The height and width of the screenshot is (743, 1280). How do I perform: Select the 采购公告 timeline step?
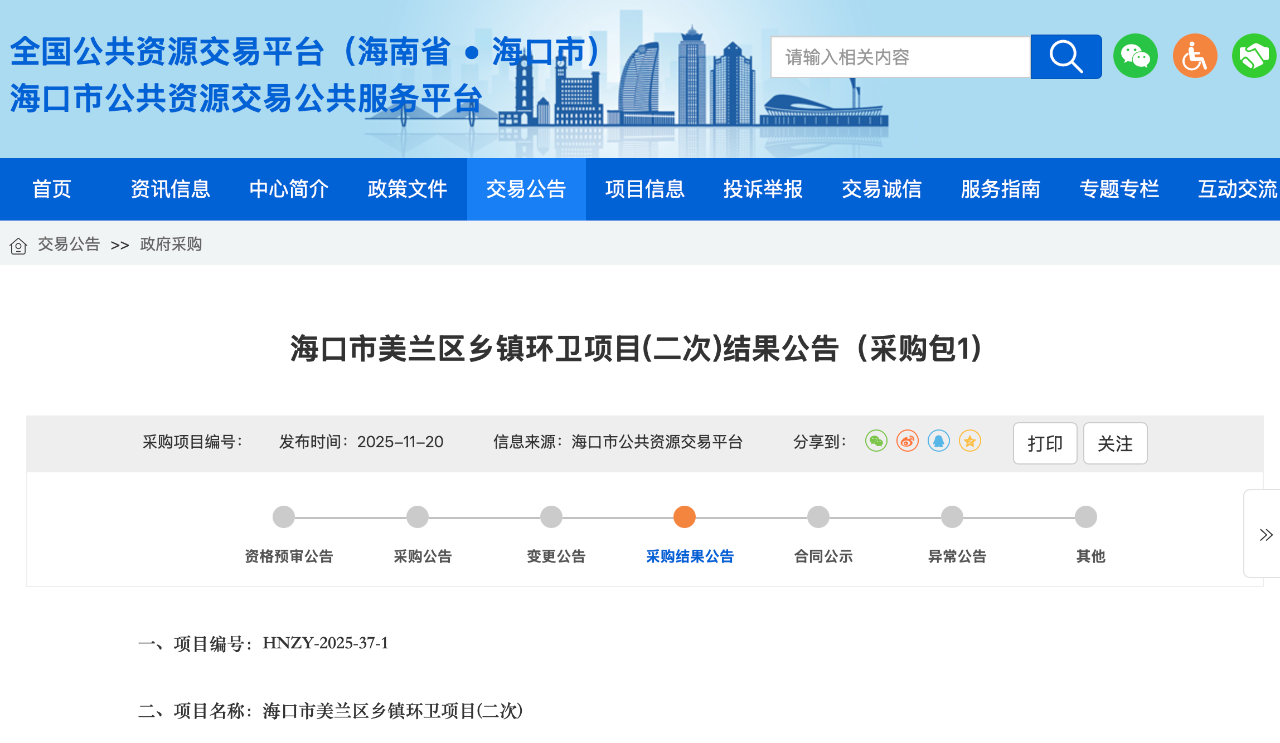click(x=418, y=518)
